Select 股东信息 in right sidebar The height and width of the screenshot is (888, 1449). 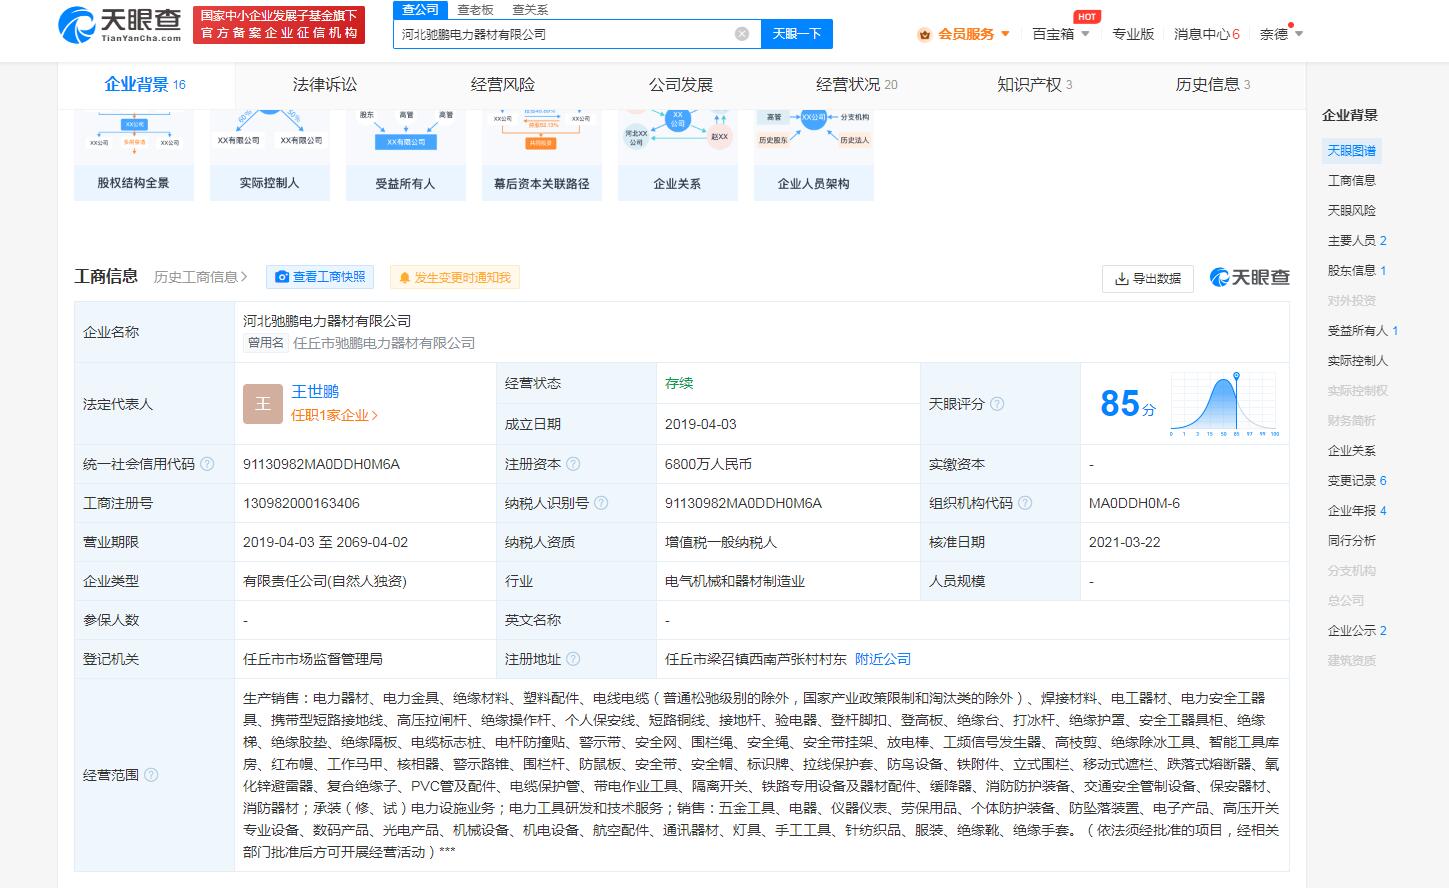pos(1357,271)
